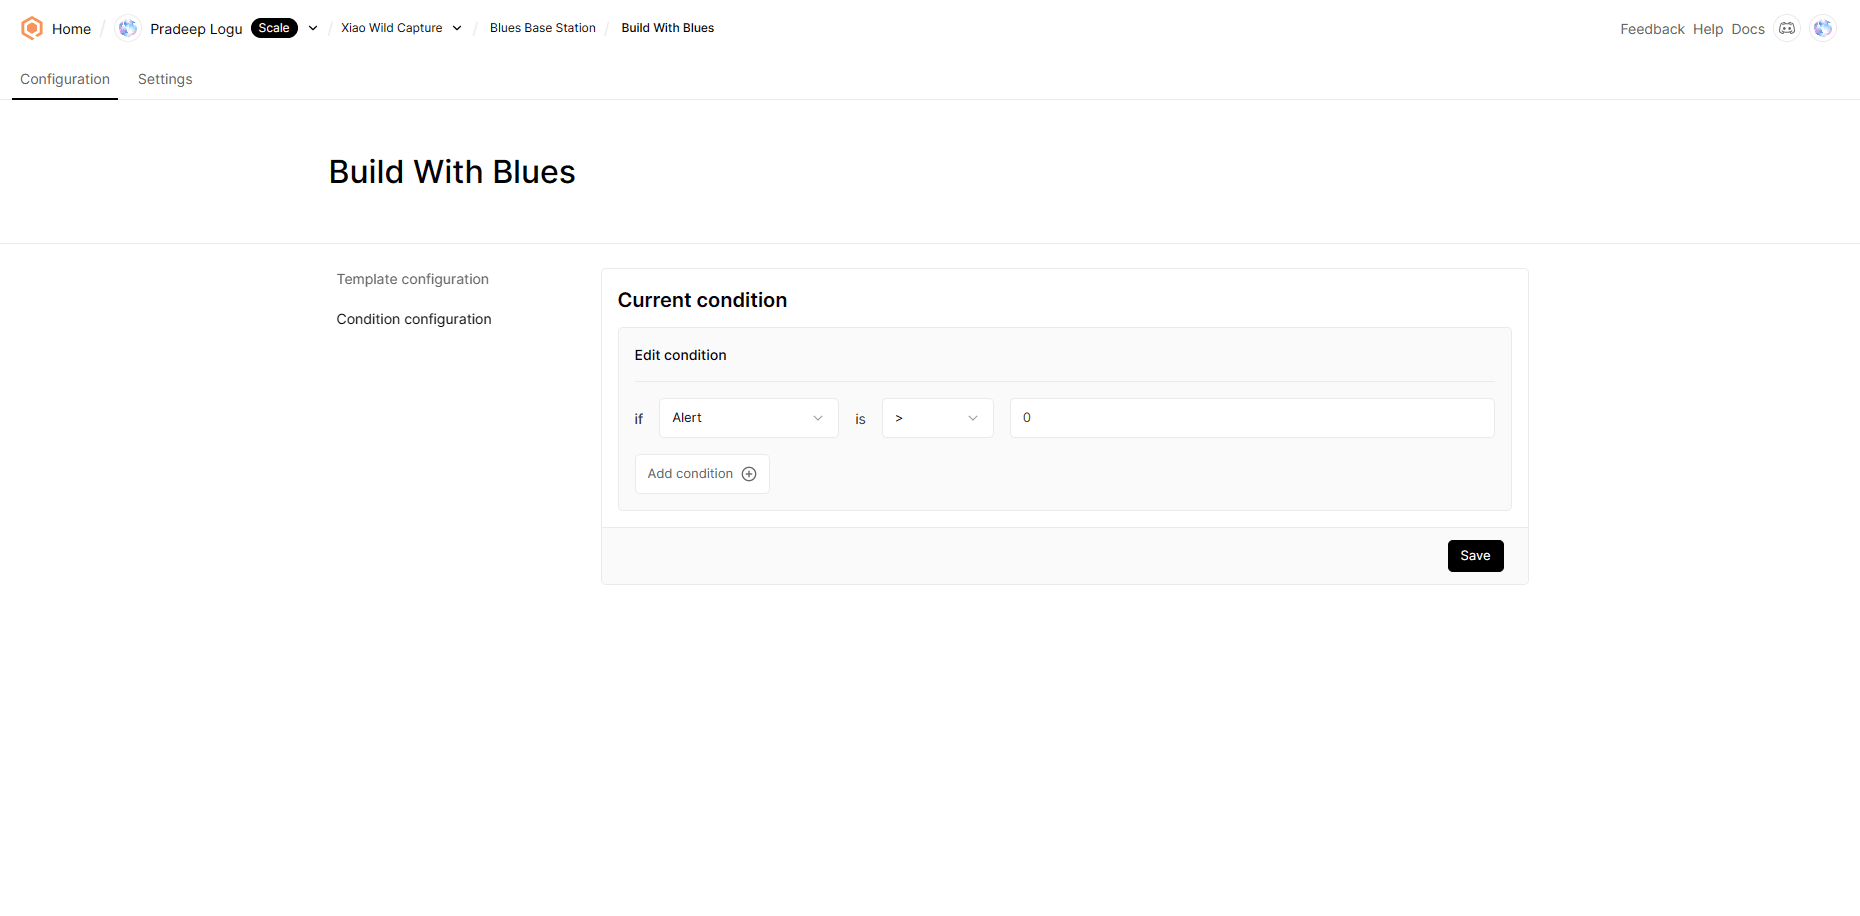Click the Add condition button
1860x916 pixels.
[x=702, y=474]
